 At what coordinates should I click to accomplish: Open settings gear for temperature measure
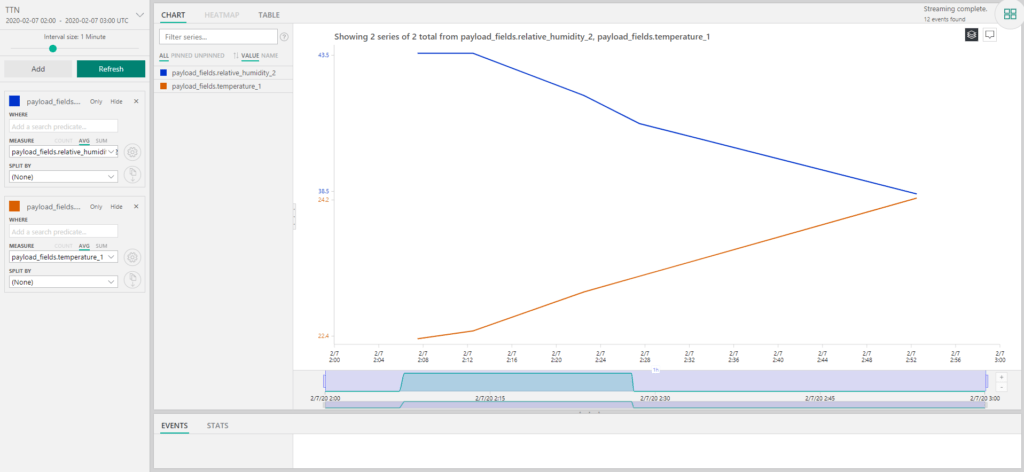coord(132,257)
